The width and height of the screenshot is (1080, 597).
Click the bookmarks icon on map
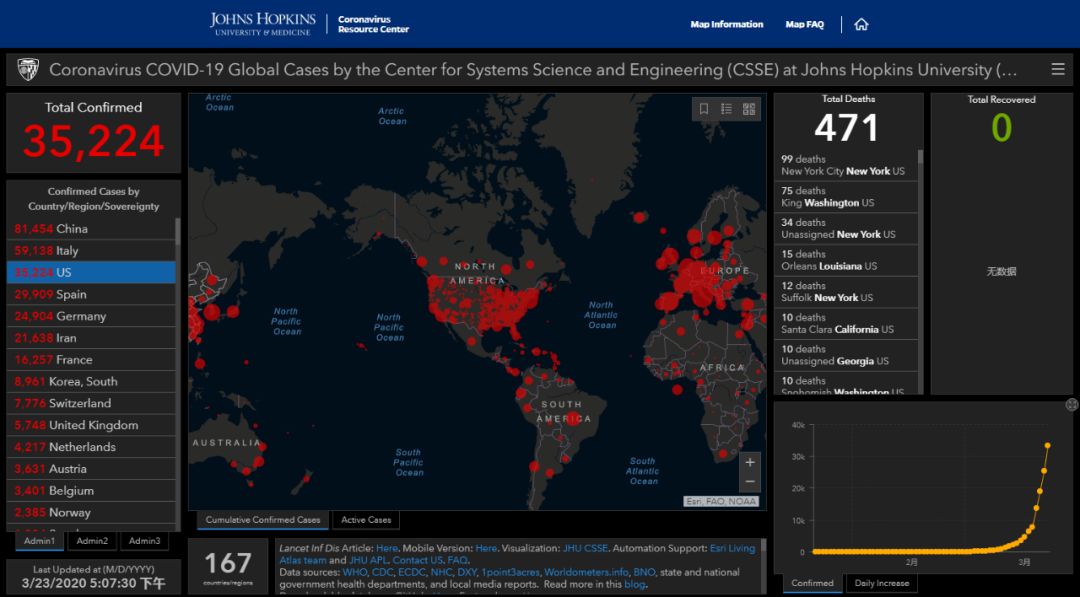704,109
